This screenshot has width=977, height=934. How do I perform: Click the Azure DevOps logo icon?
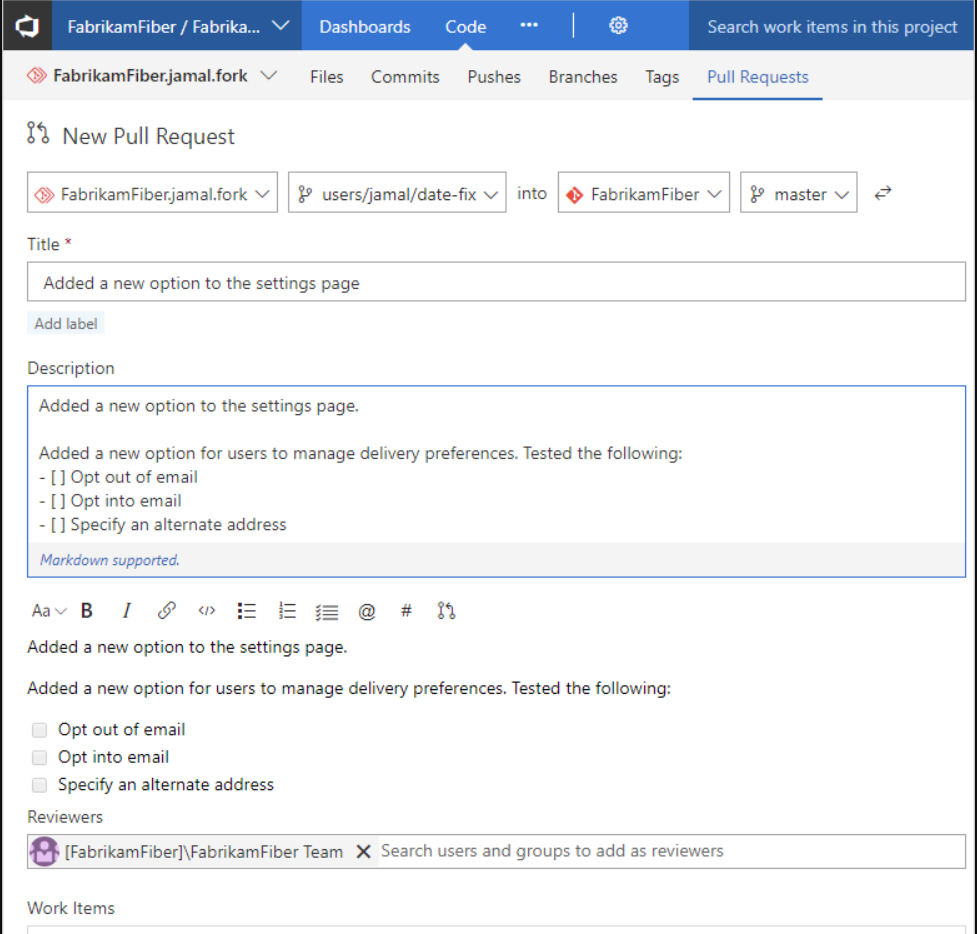27,26
